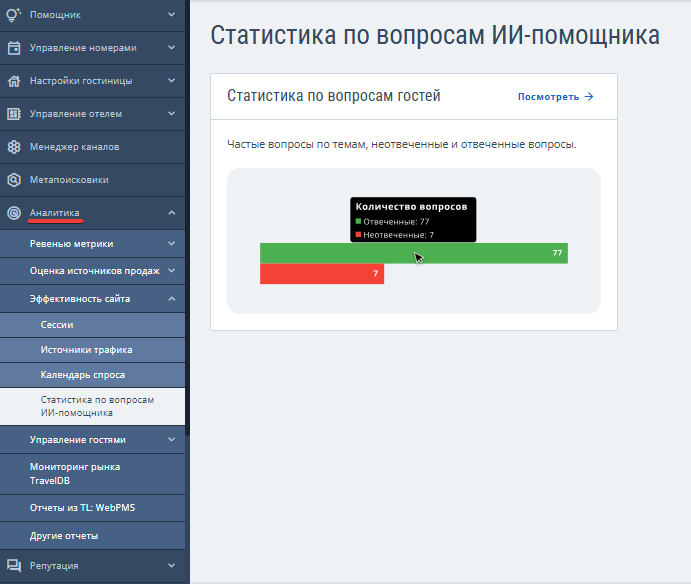This screenshot has width=691, height=584.
Task: Select the Аналитика menu label
Action: coord(55,213)
